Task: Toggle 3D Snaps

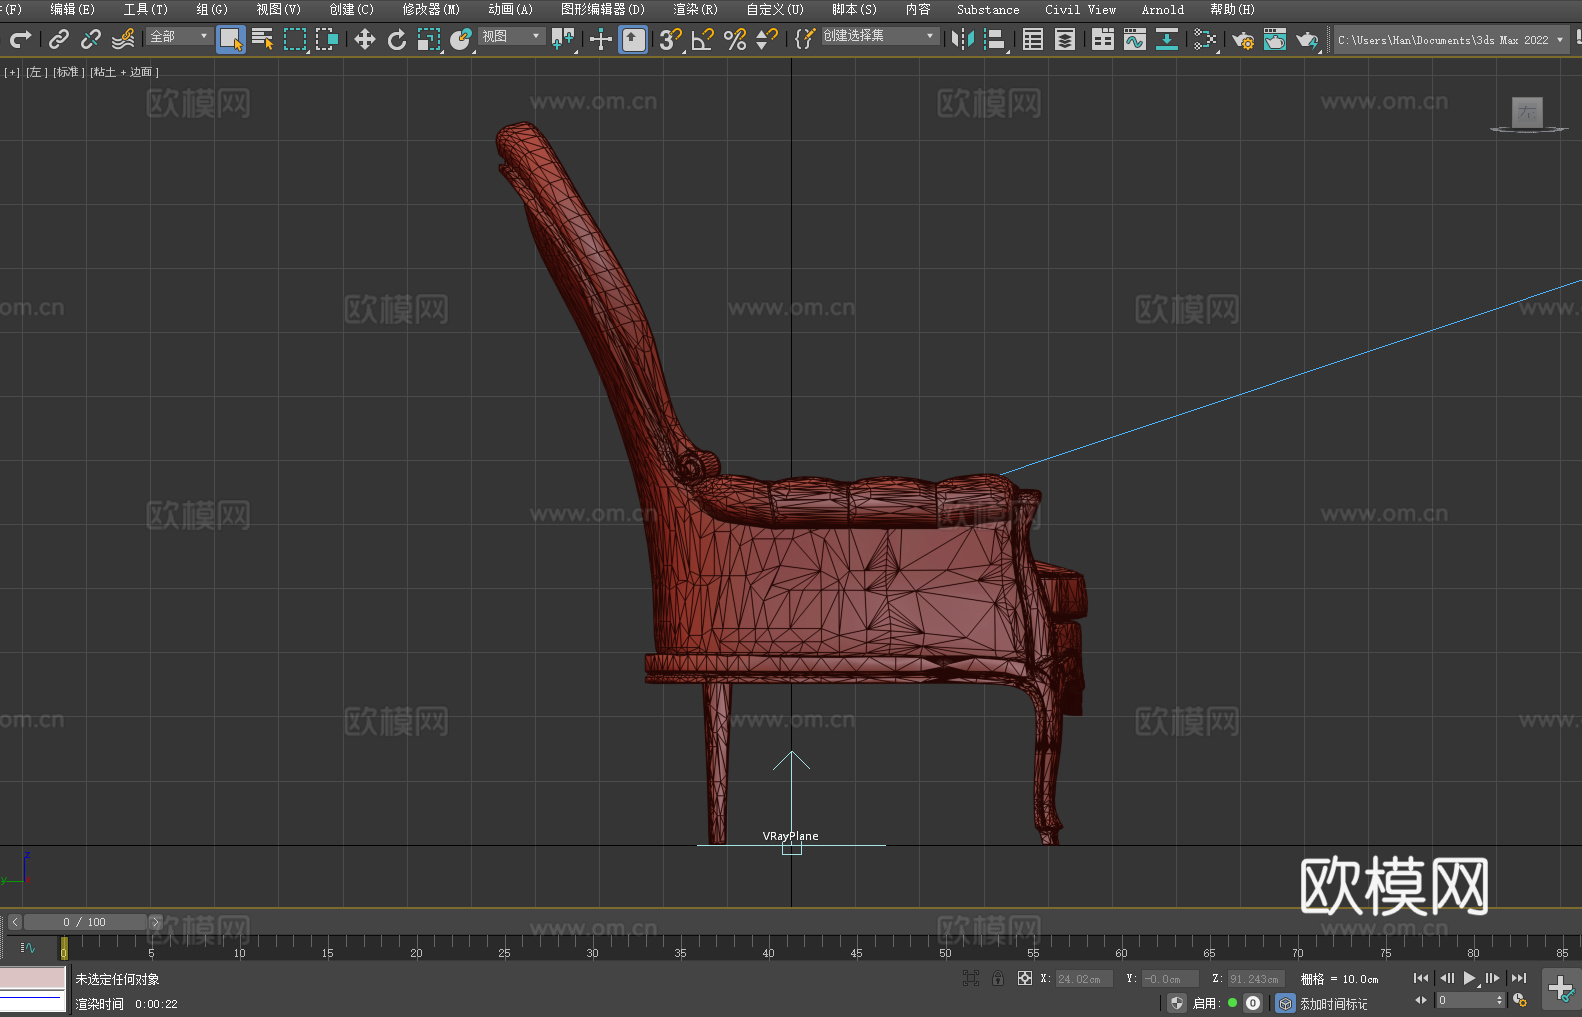Action: pyautogui.click(x=671, y=39)
